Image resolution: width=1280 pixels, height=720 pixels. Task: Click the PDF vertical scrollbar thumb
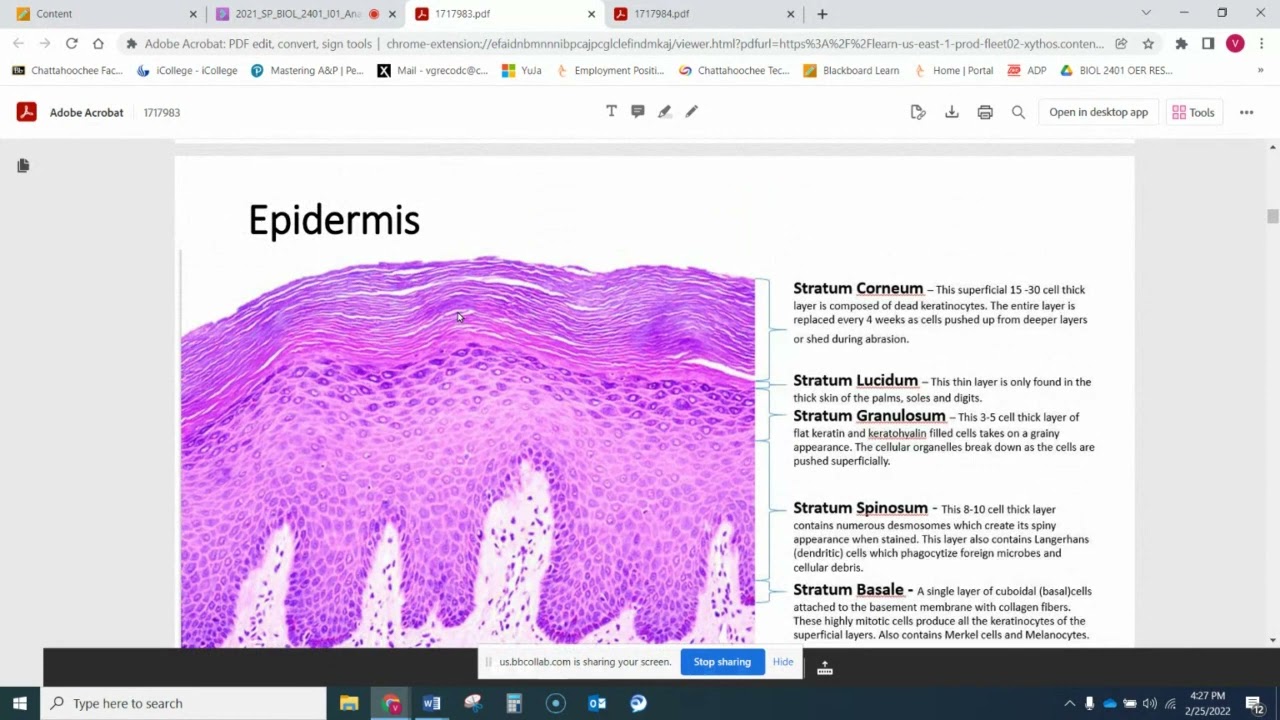tap(1272, 217)
